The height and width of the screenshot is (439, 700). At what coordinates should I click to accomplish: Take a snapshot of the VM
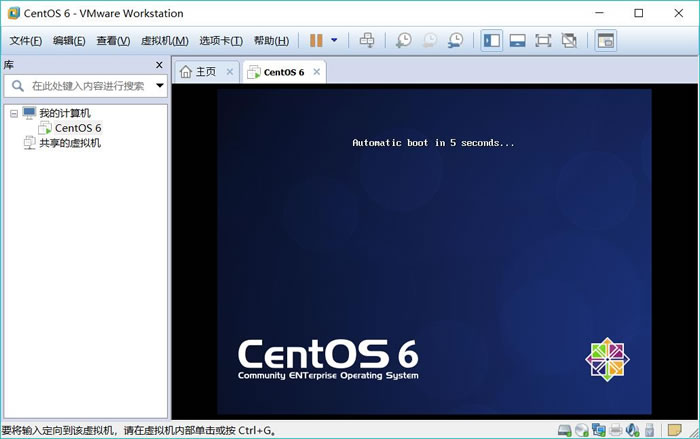(403, 41)
